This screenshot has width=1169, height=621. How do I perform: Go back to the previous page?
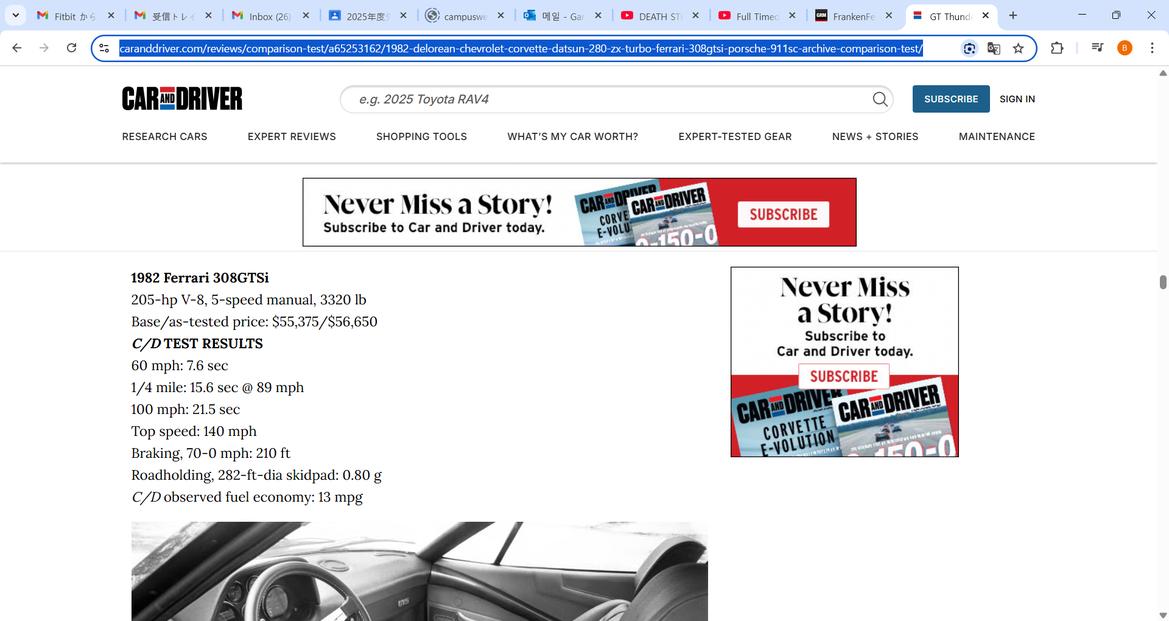point(17,48)
